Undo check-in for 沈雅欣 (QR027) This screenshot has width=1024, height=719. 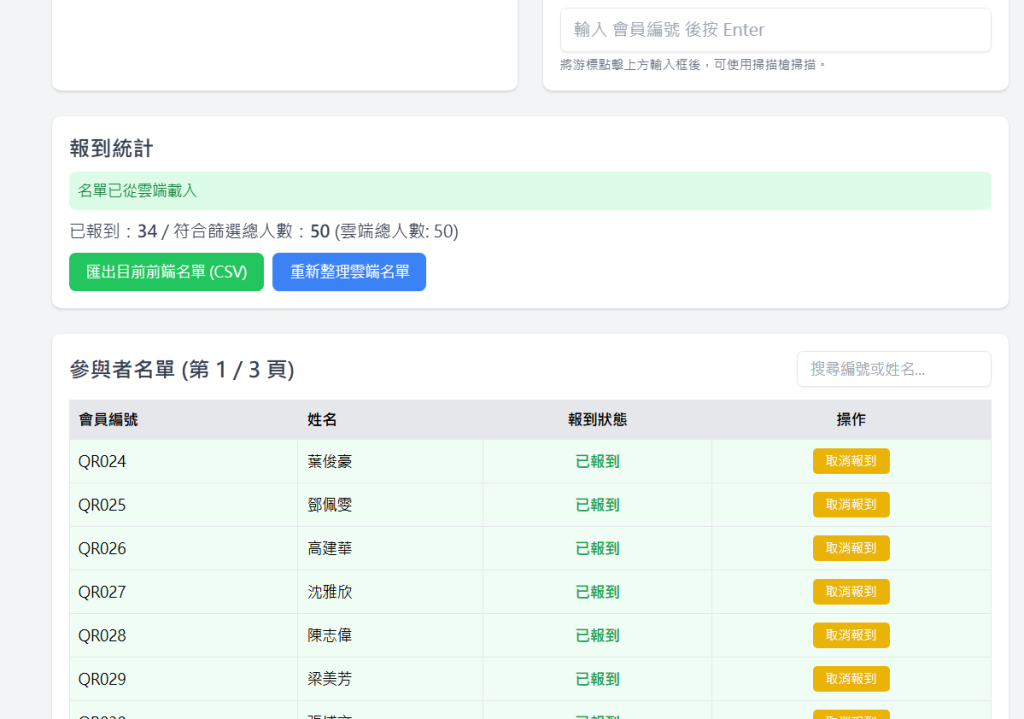point(850,592)
